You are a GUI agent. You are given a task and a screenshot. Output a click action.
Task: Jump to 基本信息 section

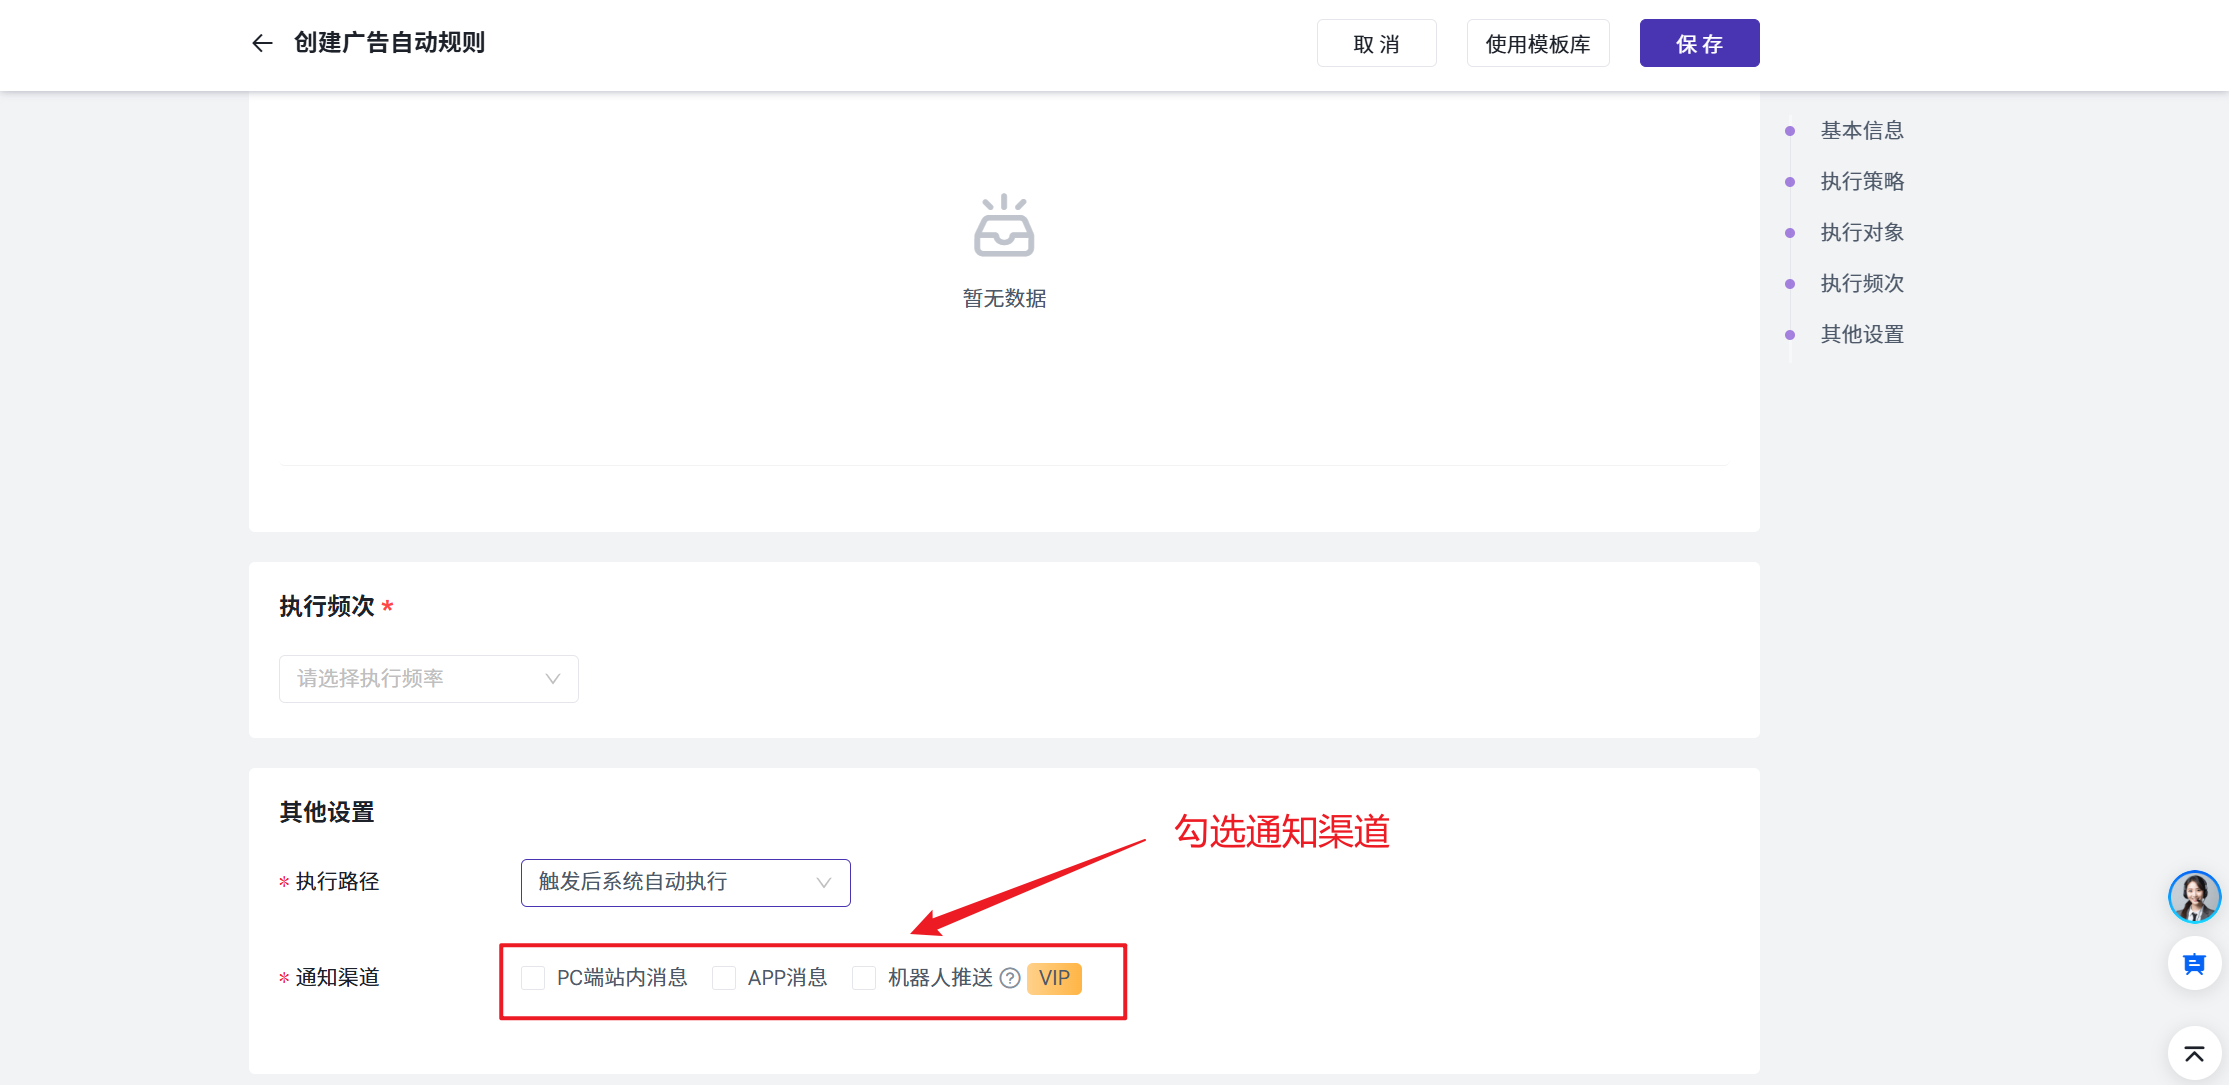click(1861, 131)
